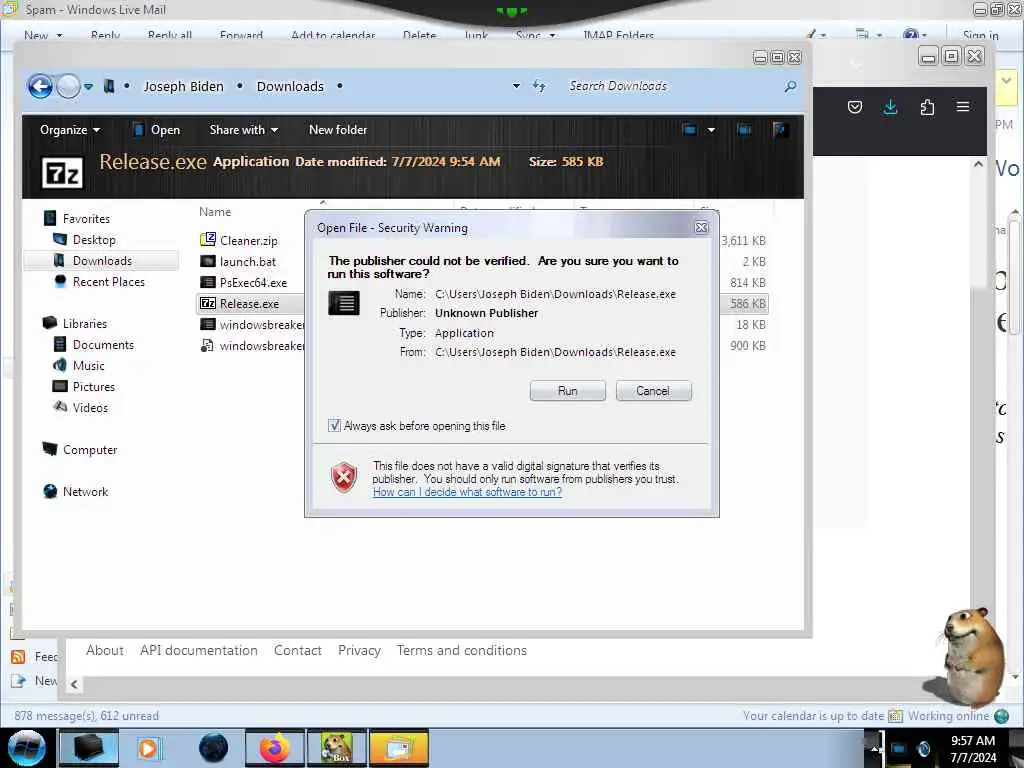Focus the Search Downloads field
The height and width of the screenshot is (768, 1024).
(673, 86)
